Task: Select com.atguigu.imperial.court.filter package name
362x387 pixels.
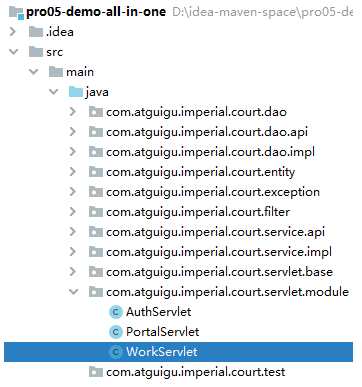Action: 198,212
